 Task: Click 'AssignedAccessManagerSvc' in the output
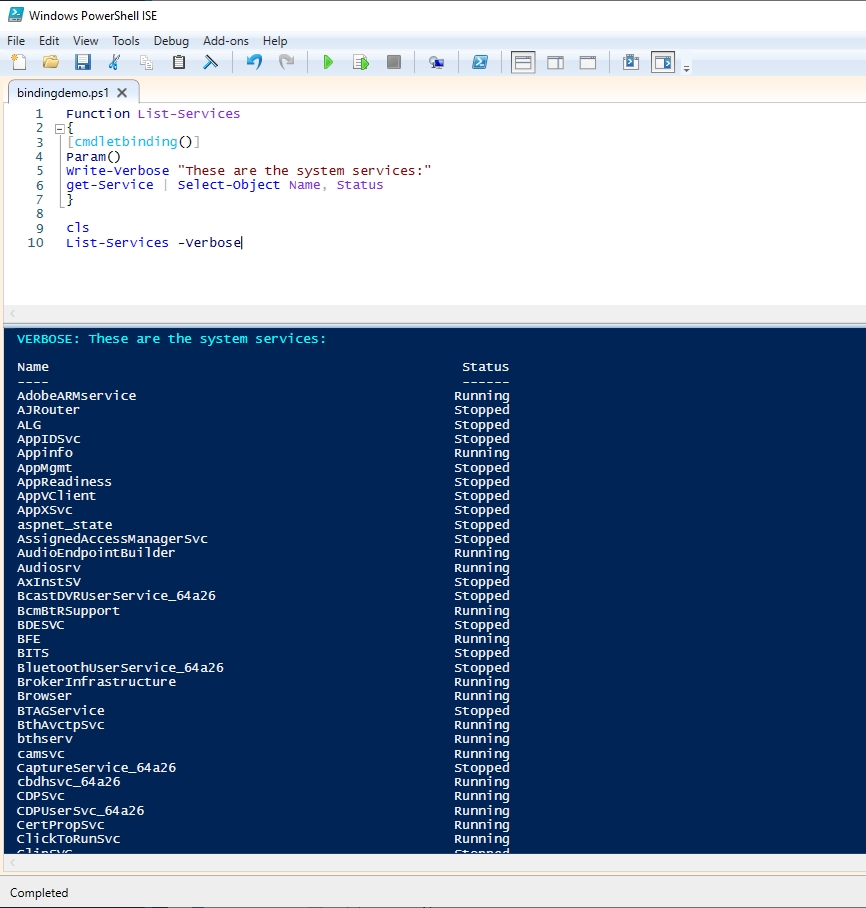pyautogui.click(x=112, y=539)
